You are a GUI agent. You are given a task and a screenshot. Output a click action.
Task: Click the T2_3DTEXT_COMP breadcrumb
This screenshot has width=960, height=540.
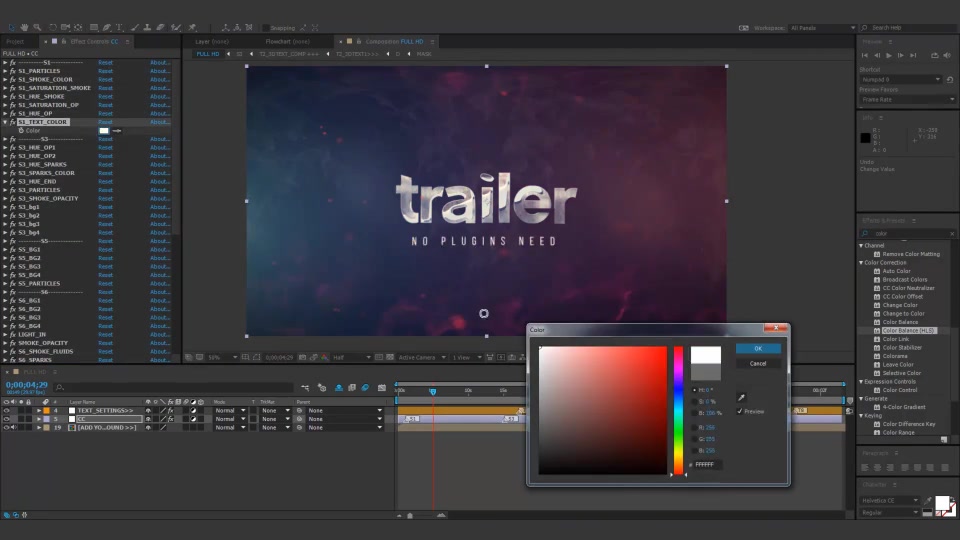pyautogui.click(x=288, y=54)
